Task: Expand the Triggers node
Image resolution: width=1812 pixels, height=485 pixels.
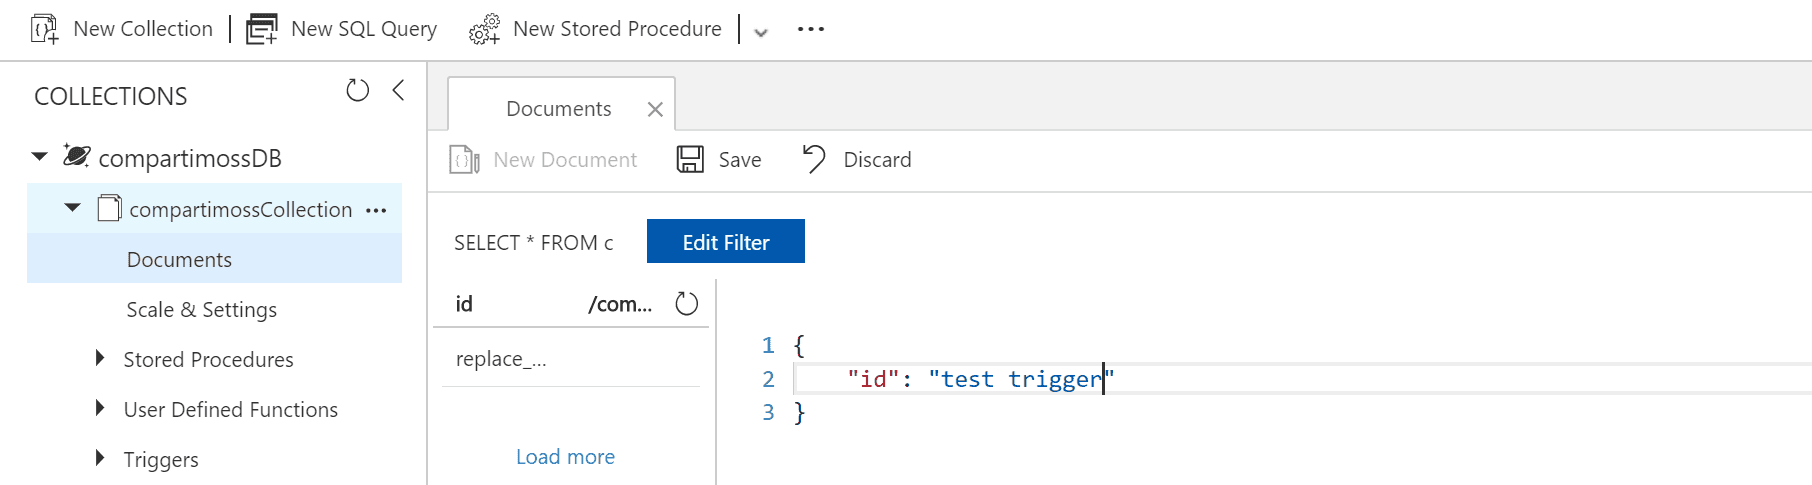Action: [99, 458]
